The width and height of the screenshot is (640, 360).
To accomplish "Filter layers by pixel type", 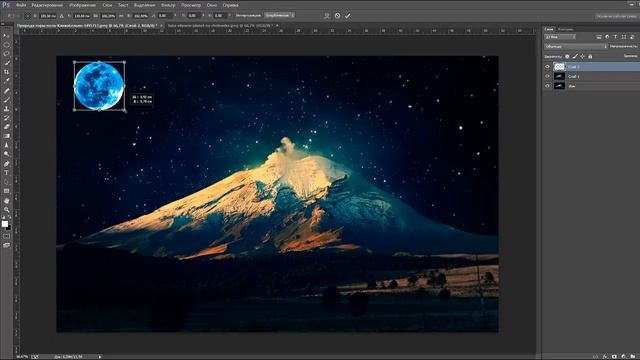I will (599, 37).
